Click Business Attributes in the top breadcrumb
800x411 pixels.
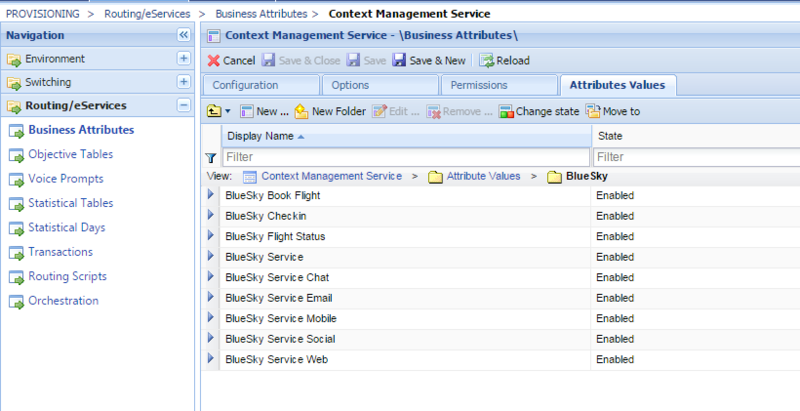[261, 14]
